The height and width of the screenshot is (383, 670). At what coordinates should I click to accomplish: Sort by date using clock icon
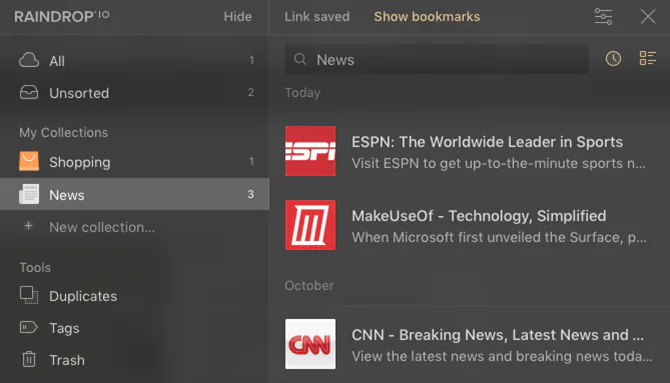click(613, 59)
